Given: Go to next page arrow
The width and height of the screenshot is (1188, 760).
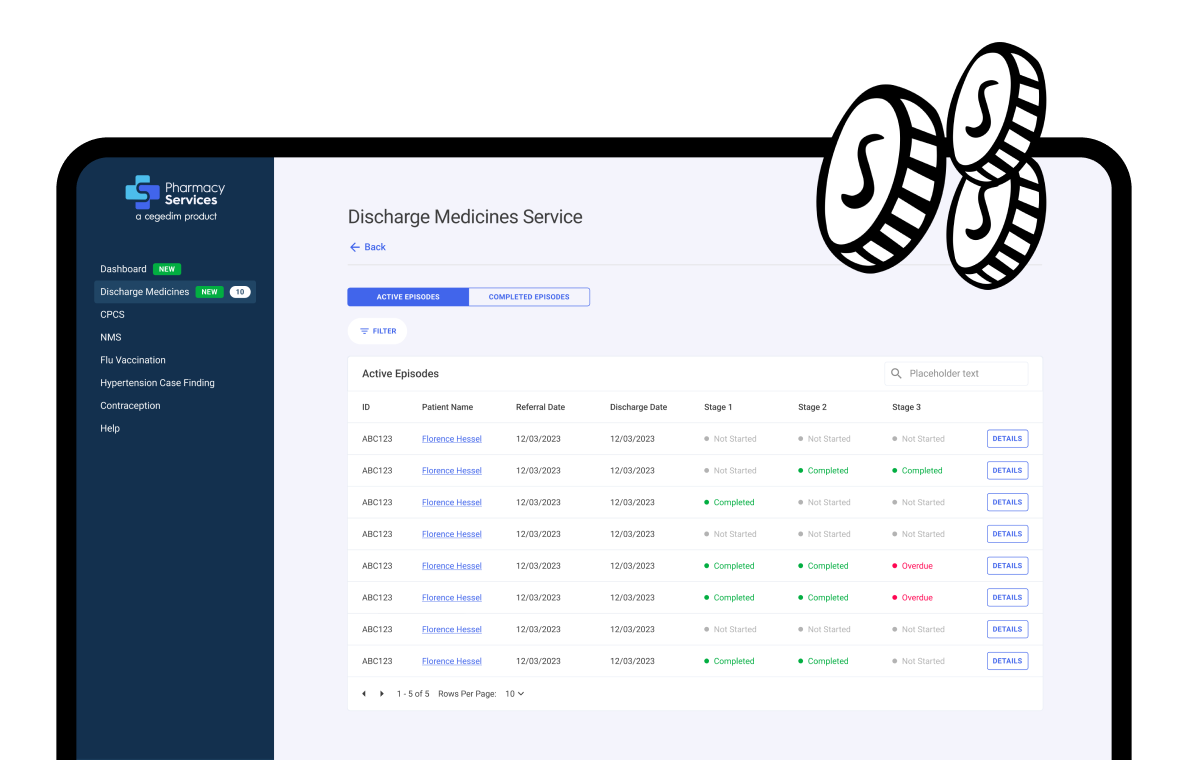Looking at the screenshot, I should pos(382,694).
